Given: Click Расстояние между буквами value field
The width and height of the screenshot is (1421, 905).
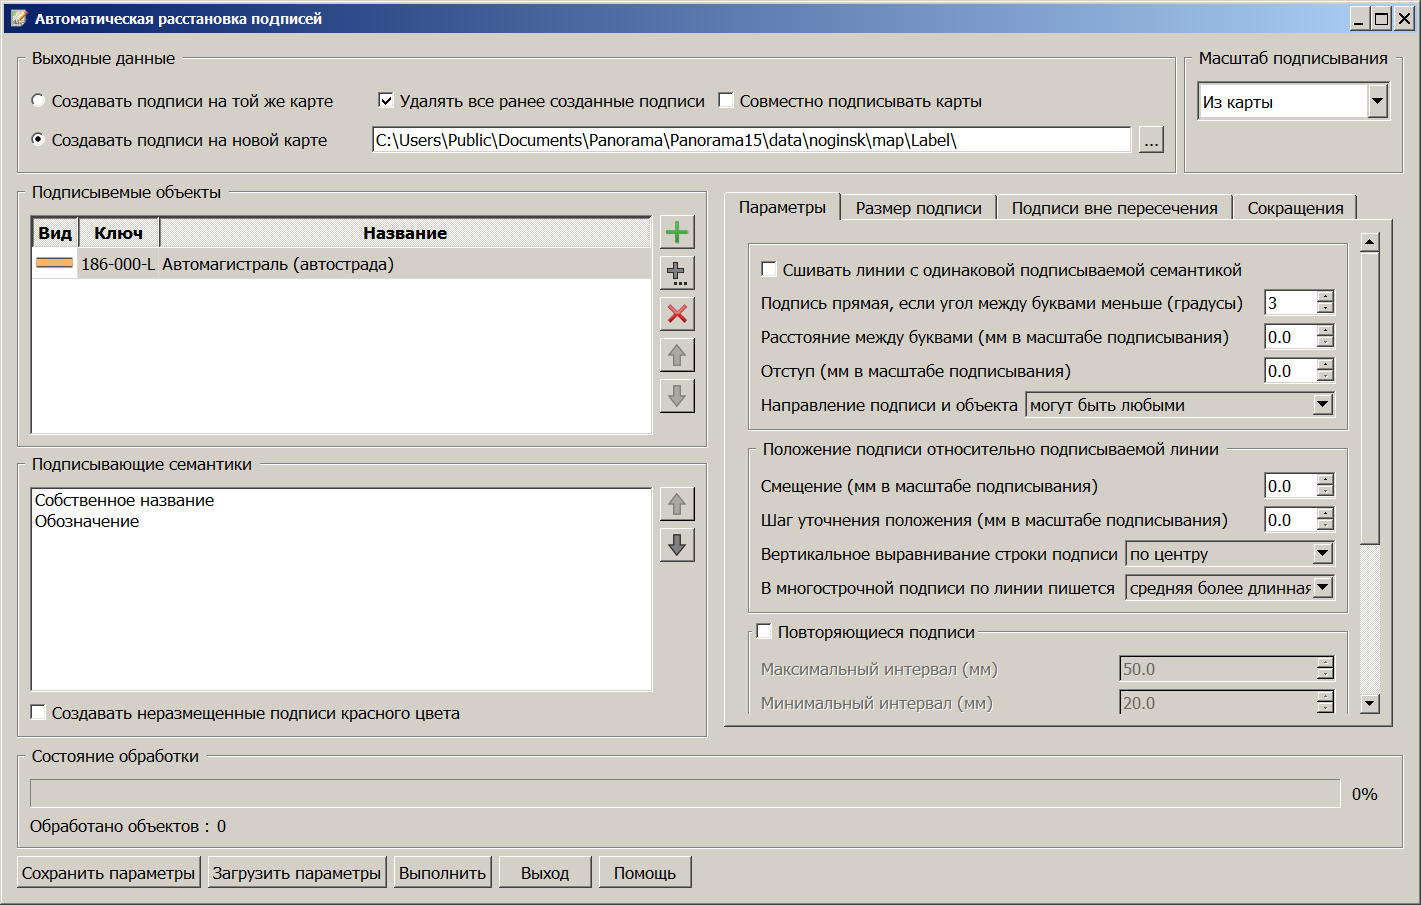Looking at the screenshot, I should click(1290, 337).
